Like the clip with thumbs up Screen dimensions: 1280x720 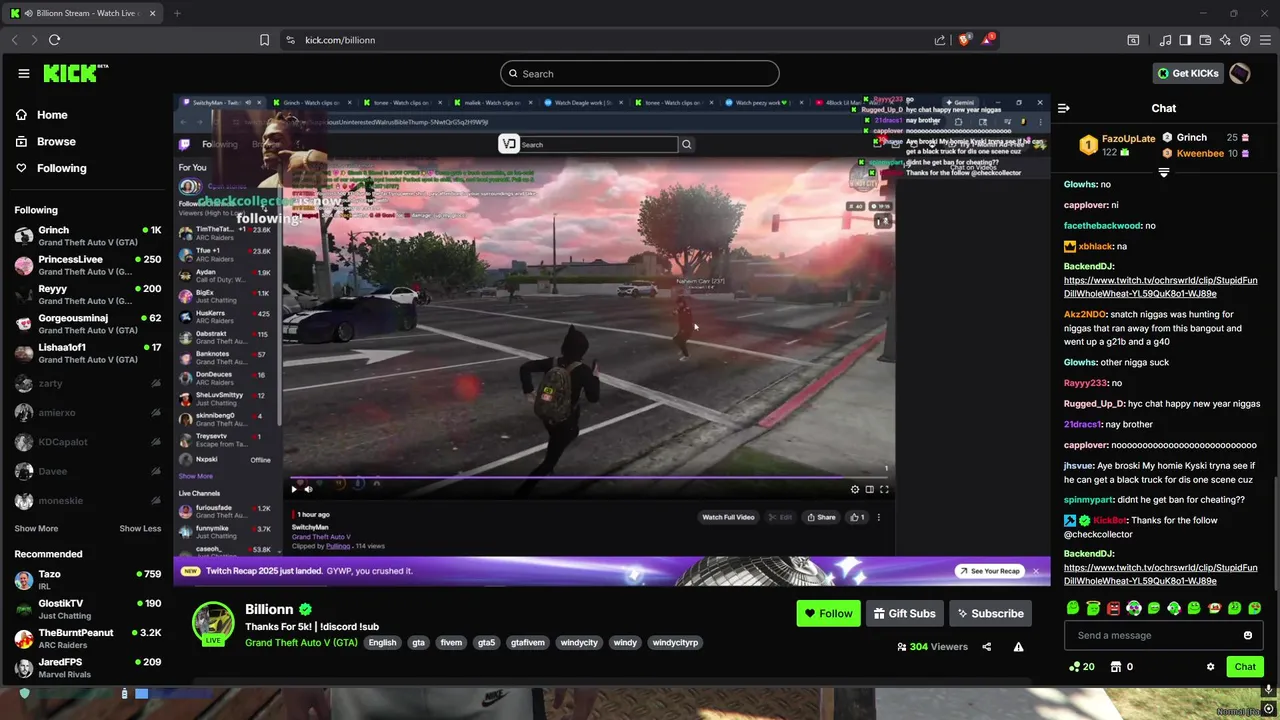pyautogui.click(x=857, y=517)
